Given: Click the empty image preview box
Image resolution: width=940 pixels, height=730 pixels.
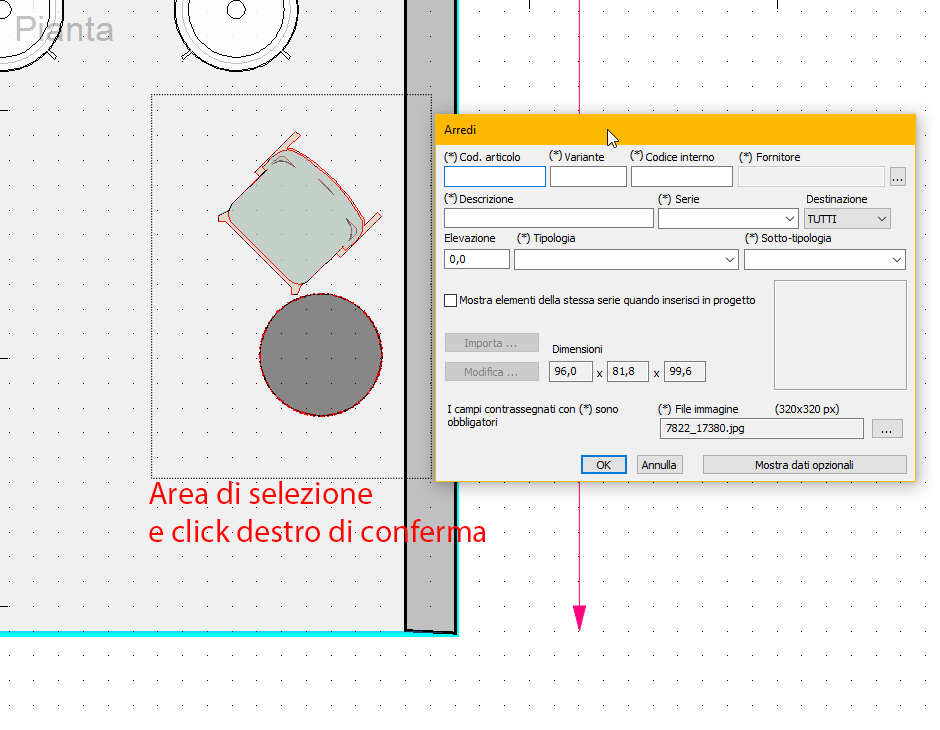Looking at the screenshot, I should [840, 335].
